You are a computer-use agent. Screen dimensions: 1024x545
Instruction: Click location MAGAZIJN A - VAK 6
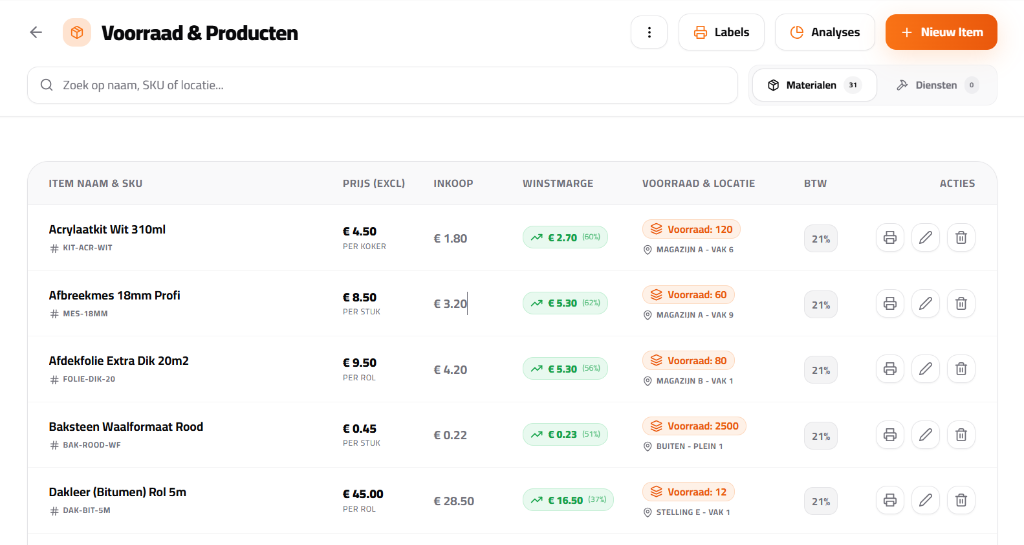point(695,249)
